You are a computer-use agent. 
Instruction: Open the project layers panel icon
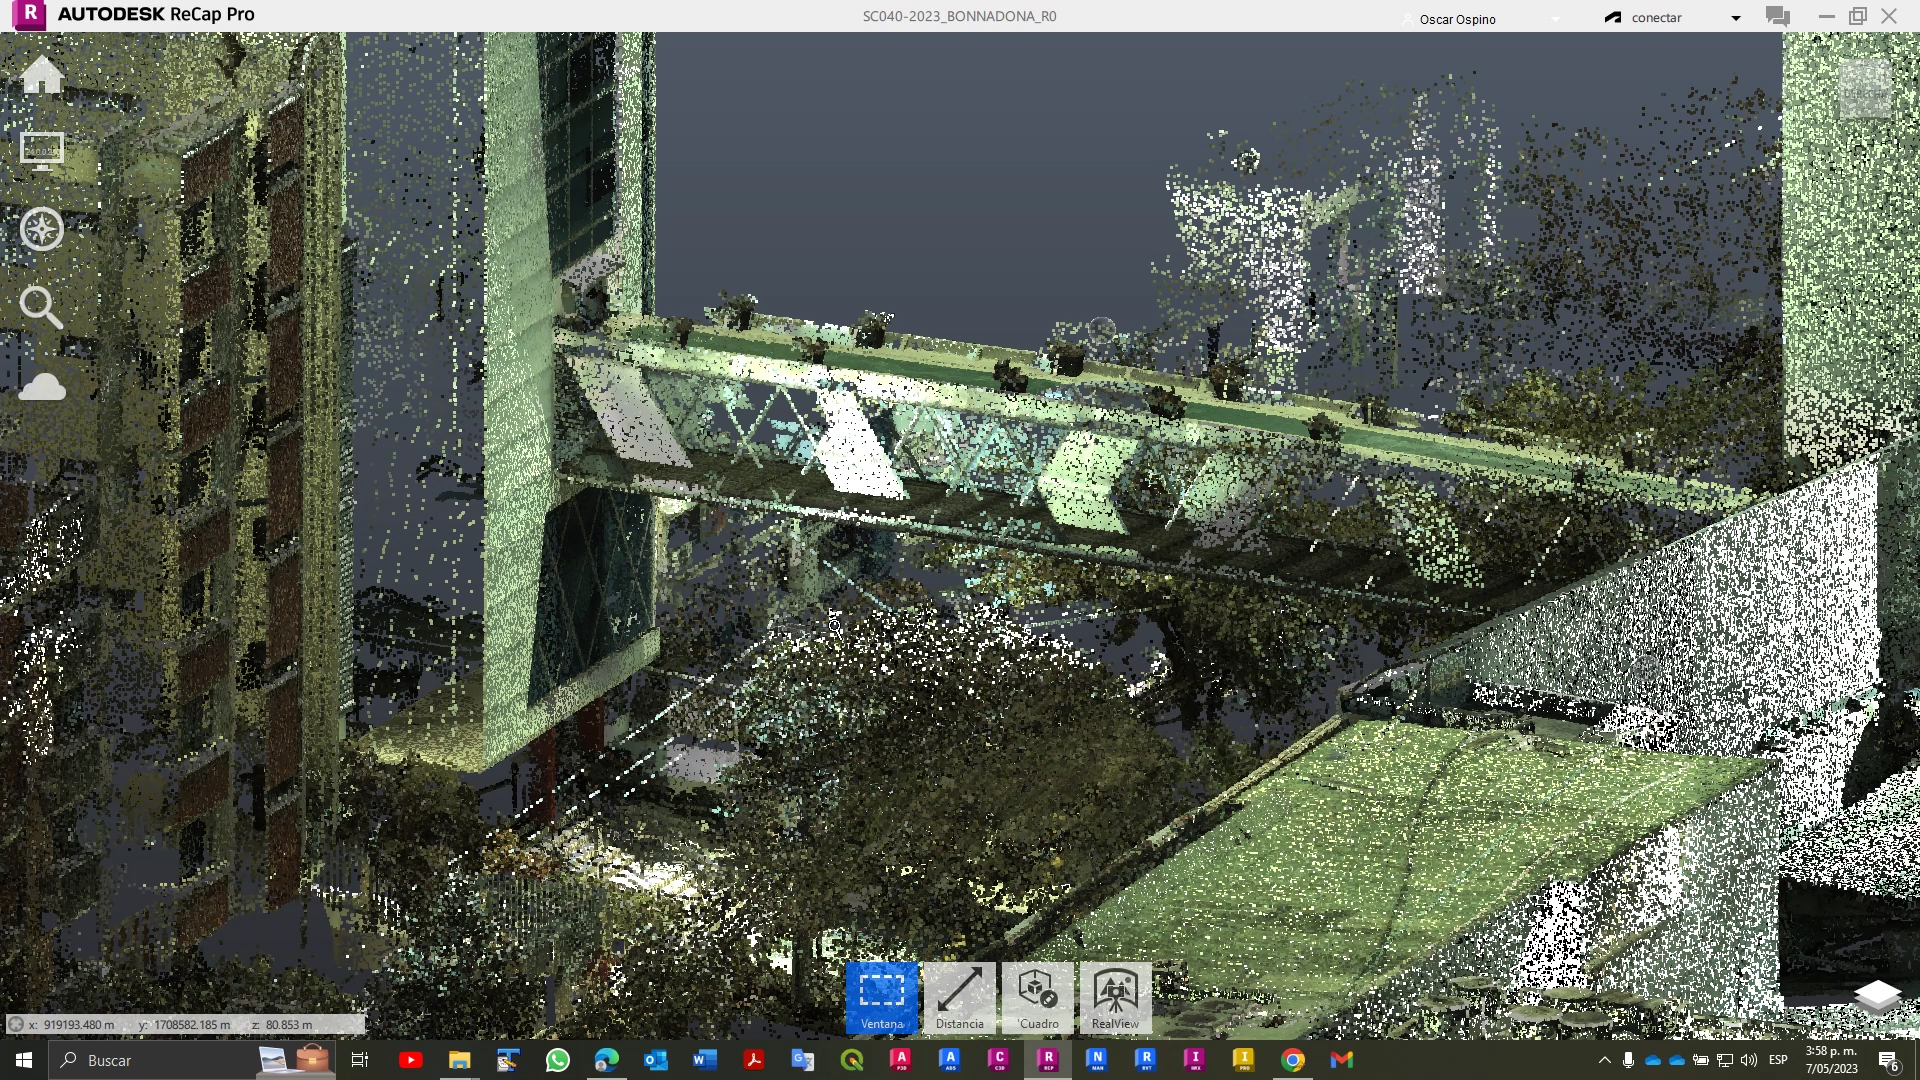[x=1877, y=996]
